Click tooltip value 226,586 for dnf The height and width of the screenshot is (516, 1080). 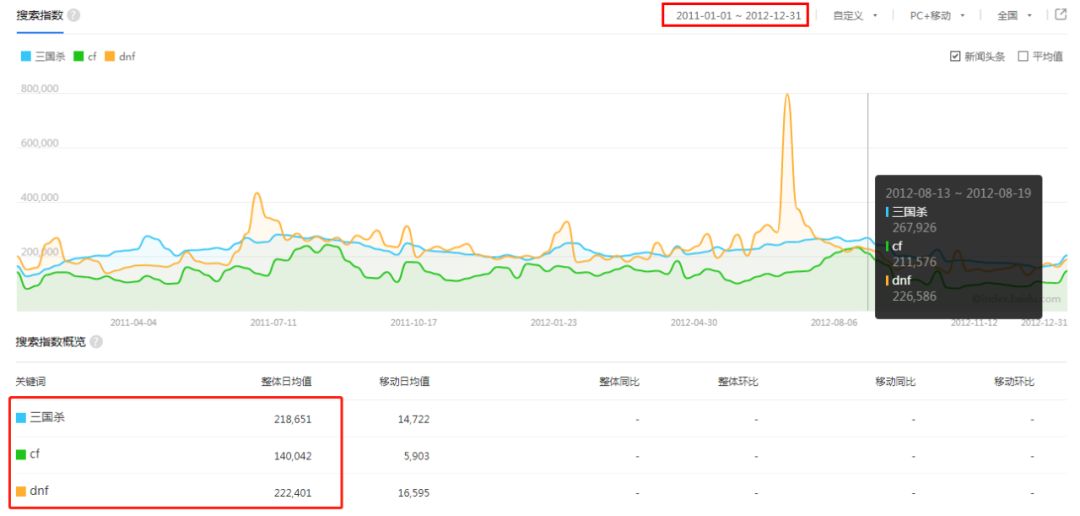pos(915,296)
